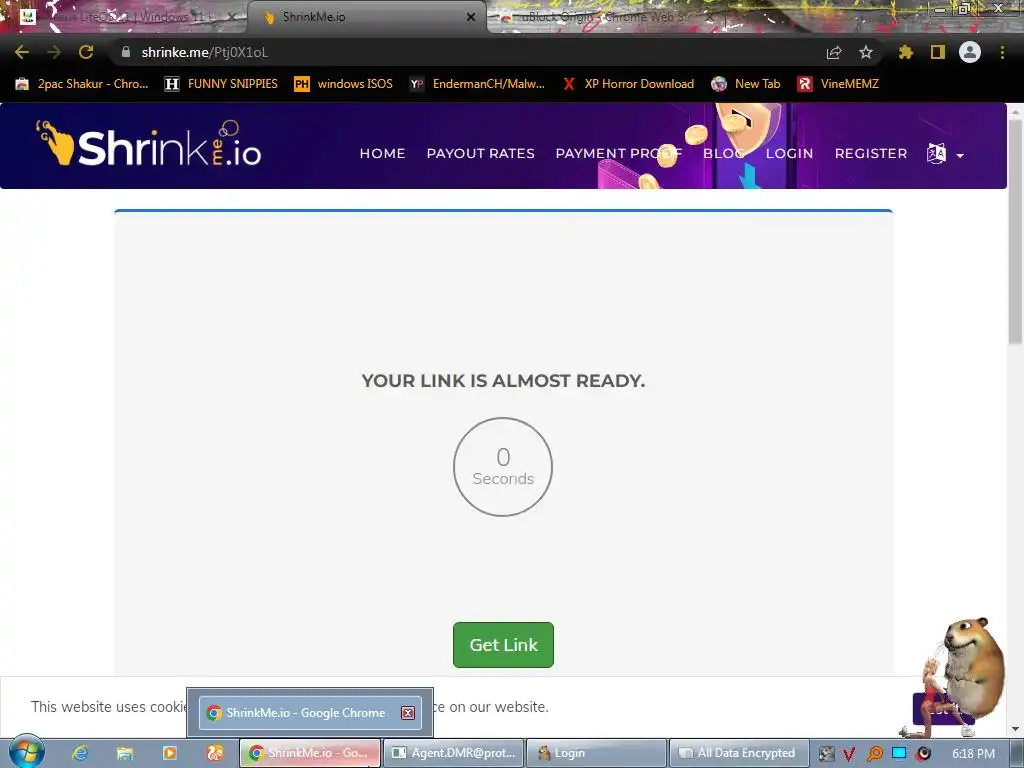Click the 0 Seconds countdown circle
This screenshot has height=768, width=1024.
click(503, 467)
